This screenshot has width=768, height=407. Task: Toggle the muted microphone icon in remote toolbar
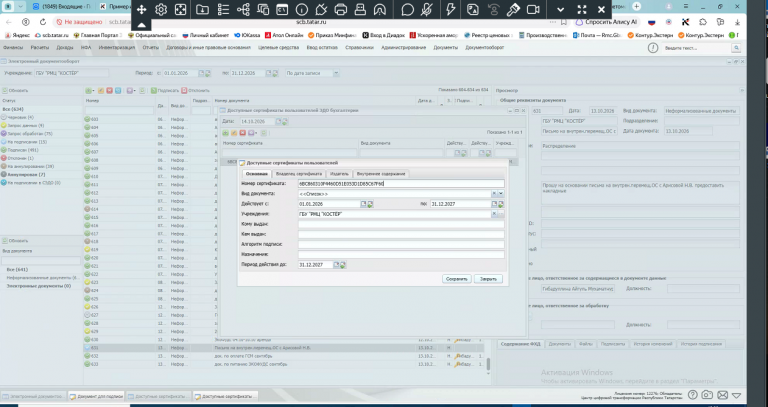click(427, 9)
